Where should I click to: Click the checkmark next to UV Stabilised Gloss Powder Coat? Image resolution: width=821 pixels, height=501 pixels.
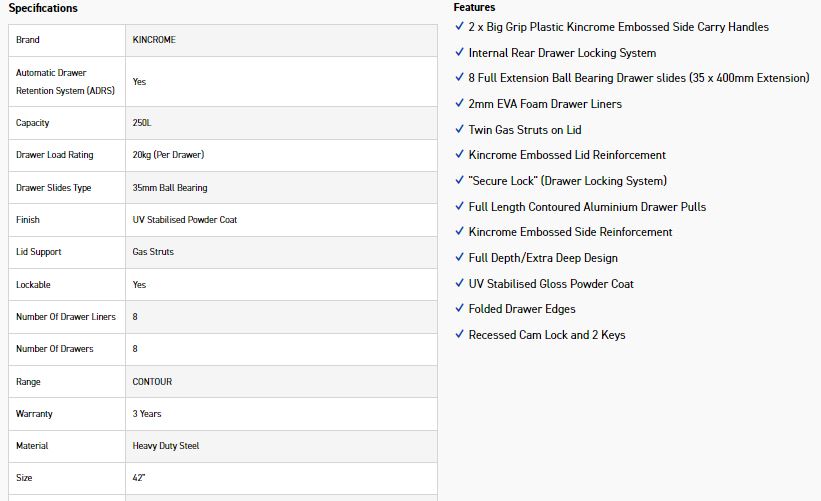tap(459, 283)
